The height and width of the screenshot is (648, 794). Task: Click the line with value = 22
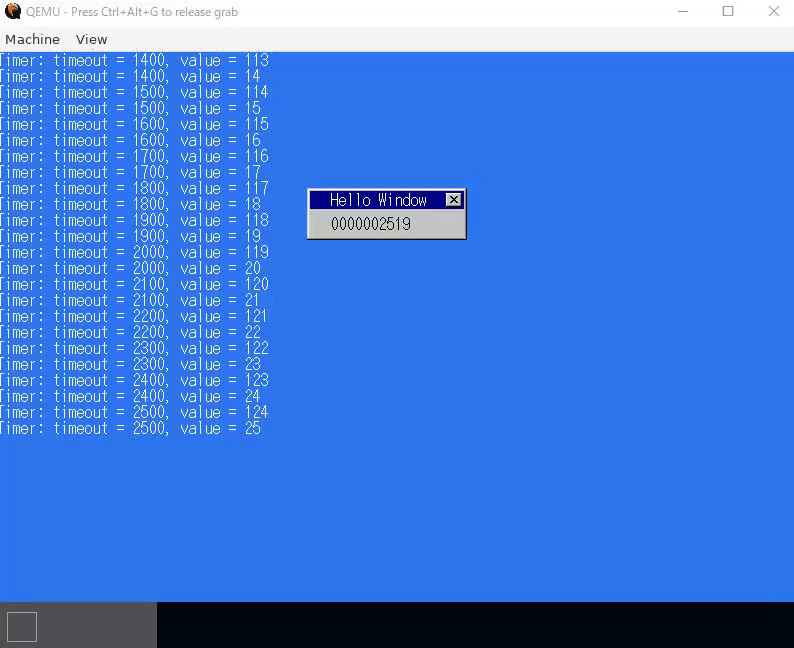click(130, 333)
